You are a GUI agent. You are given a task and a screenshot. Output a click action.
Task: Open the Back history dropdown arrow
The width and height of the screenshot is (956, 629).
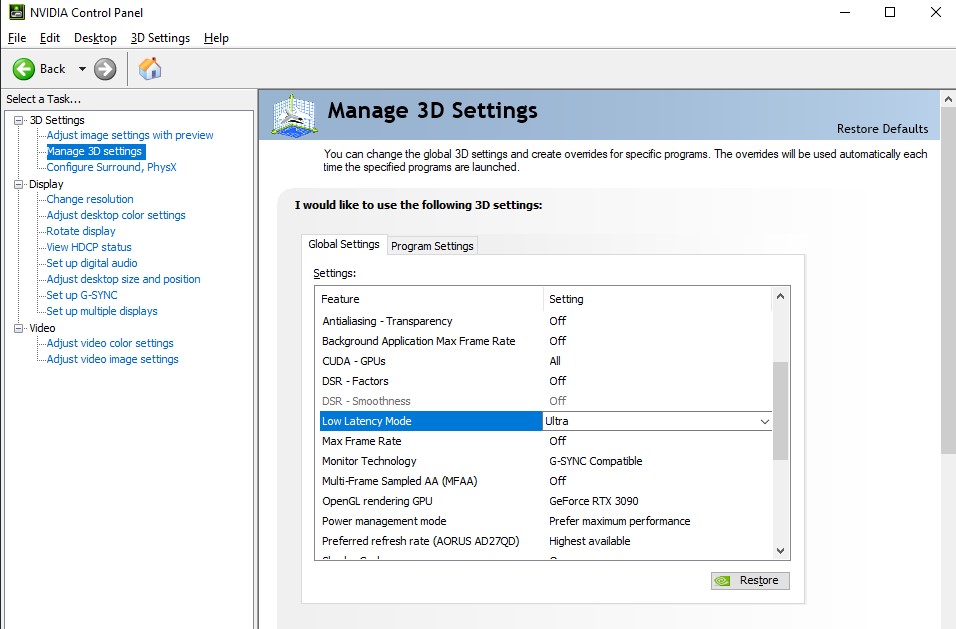point(82,69)
